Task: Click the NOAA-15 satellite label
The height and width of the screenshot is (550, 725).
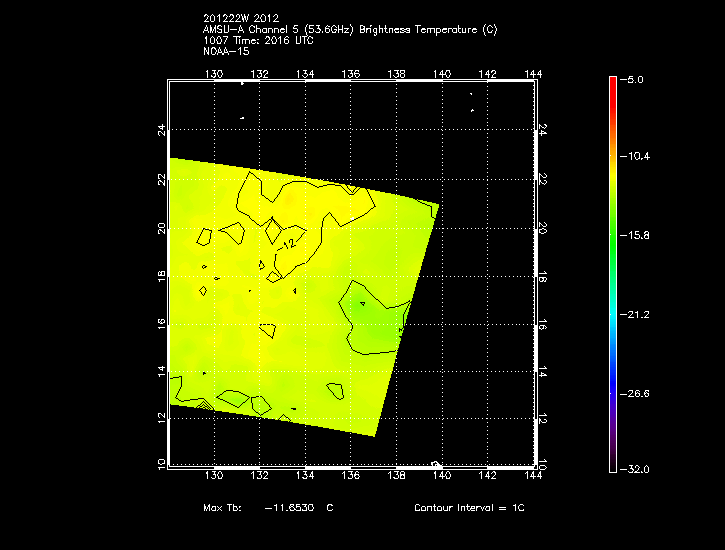Action: pos(227,50)
